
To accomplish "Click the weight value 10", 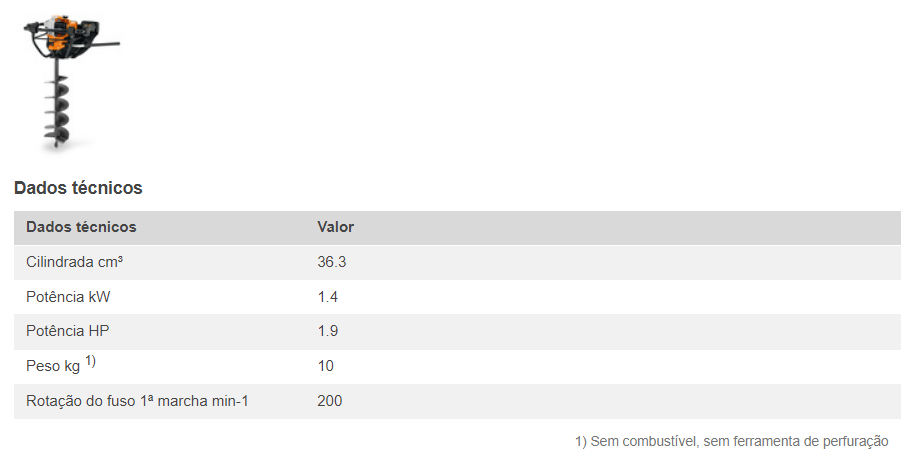I will [326, 366].
